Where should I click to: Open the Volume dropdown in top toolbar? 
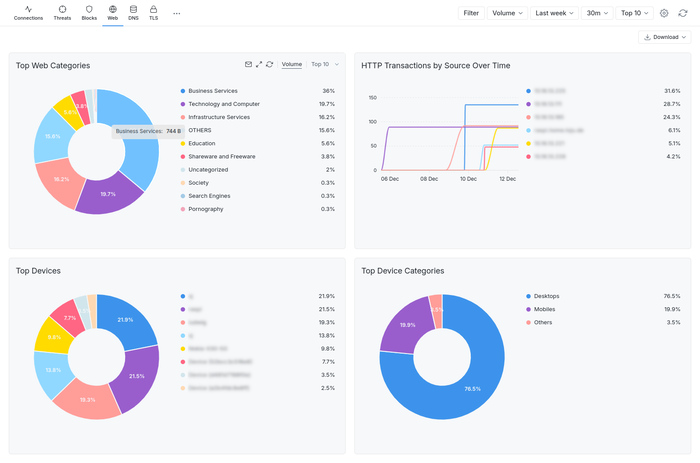coord(507,13)
